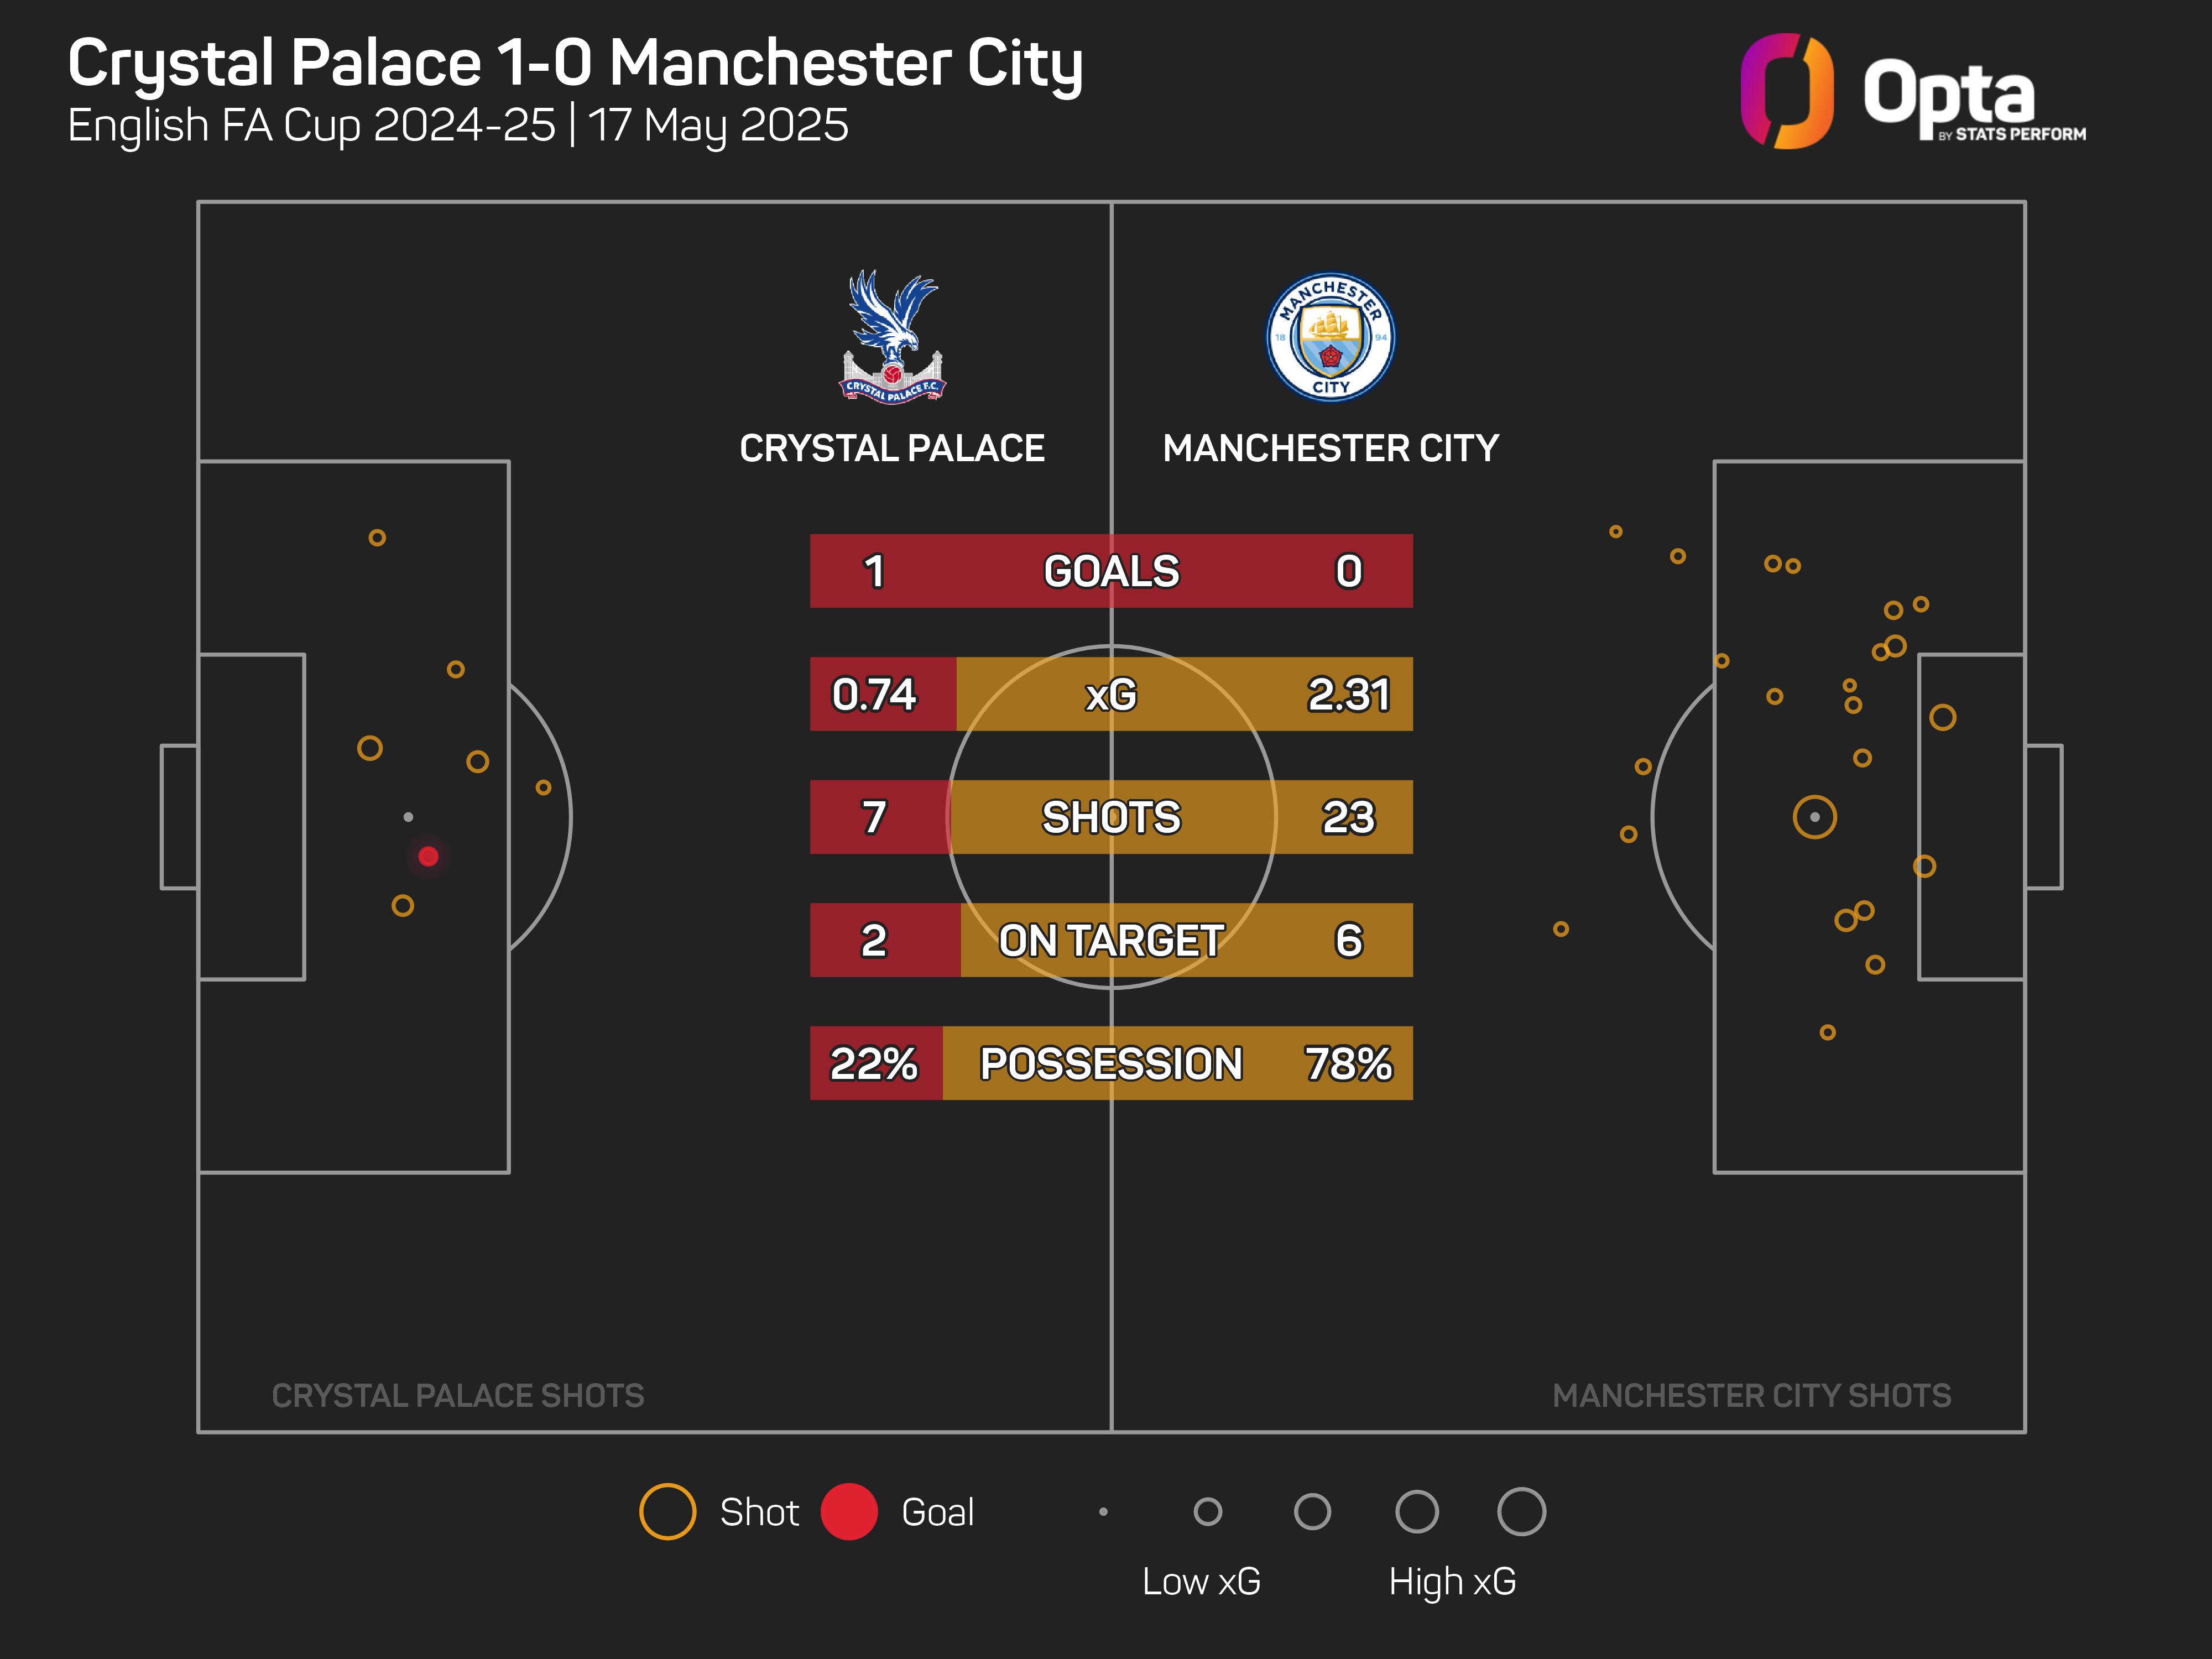Click the MANCHESTER CITY SHOTS label
The height and width of the screenshot is (1659, 2212).
pos(1751,1395)
